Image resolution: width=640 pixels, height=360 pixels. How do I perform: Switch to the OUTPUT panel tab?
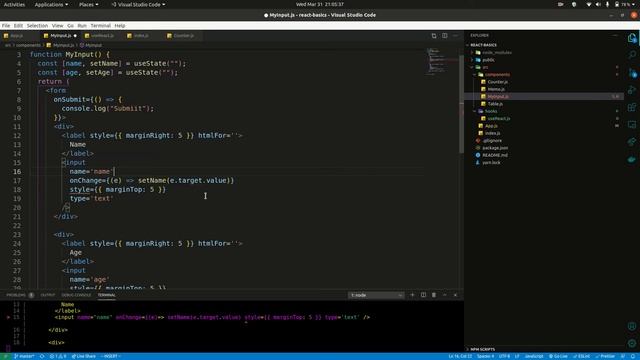pos(47,295)
